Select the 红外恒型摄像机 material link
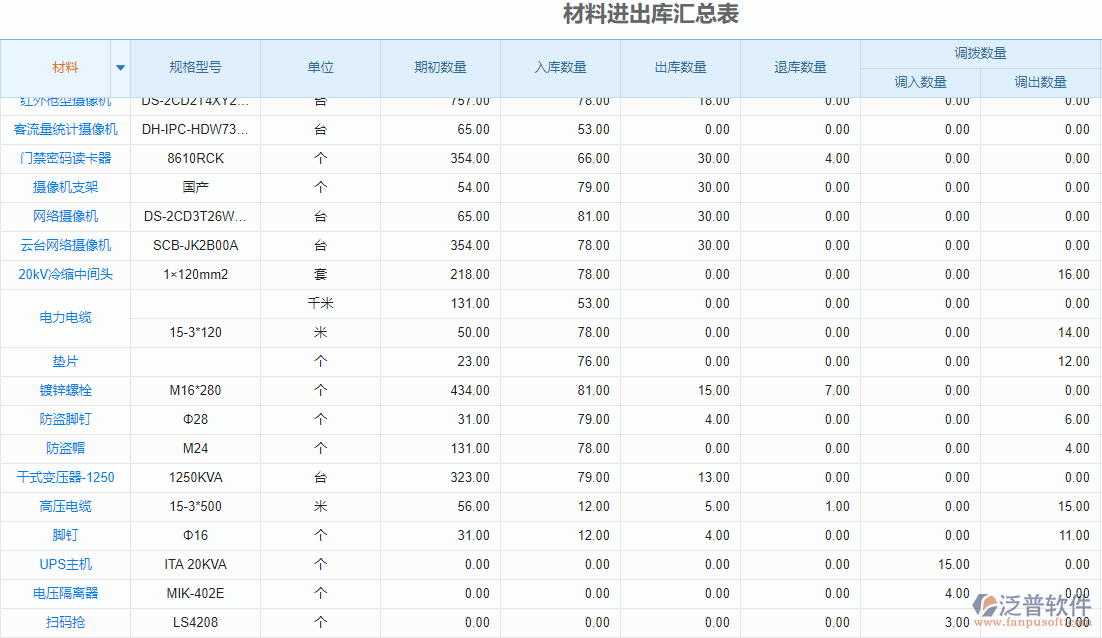 [64, 100]
